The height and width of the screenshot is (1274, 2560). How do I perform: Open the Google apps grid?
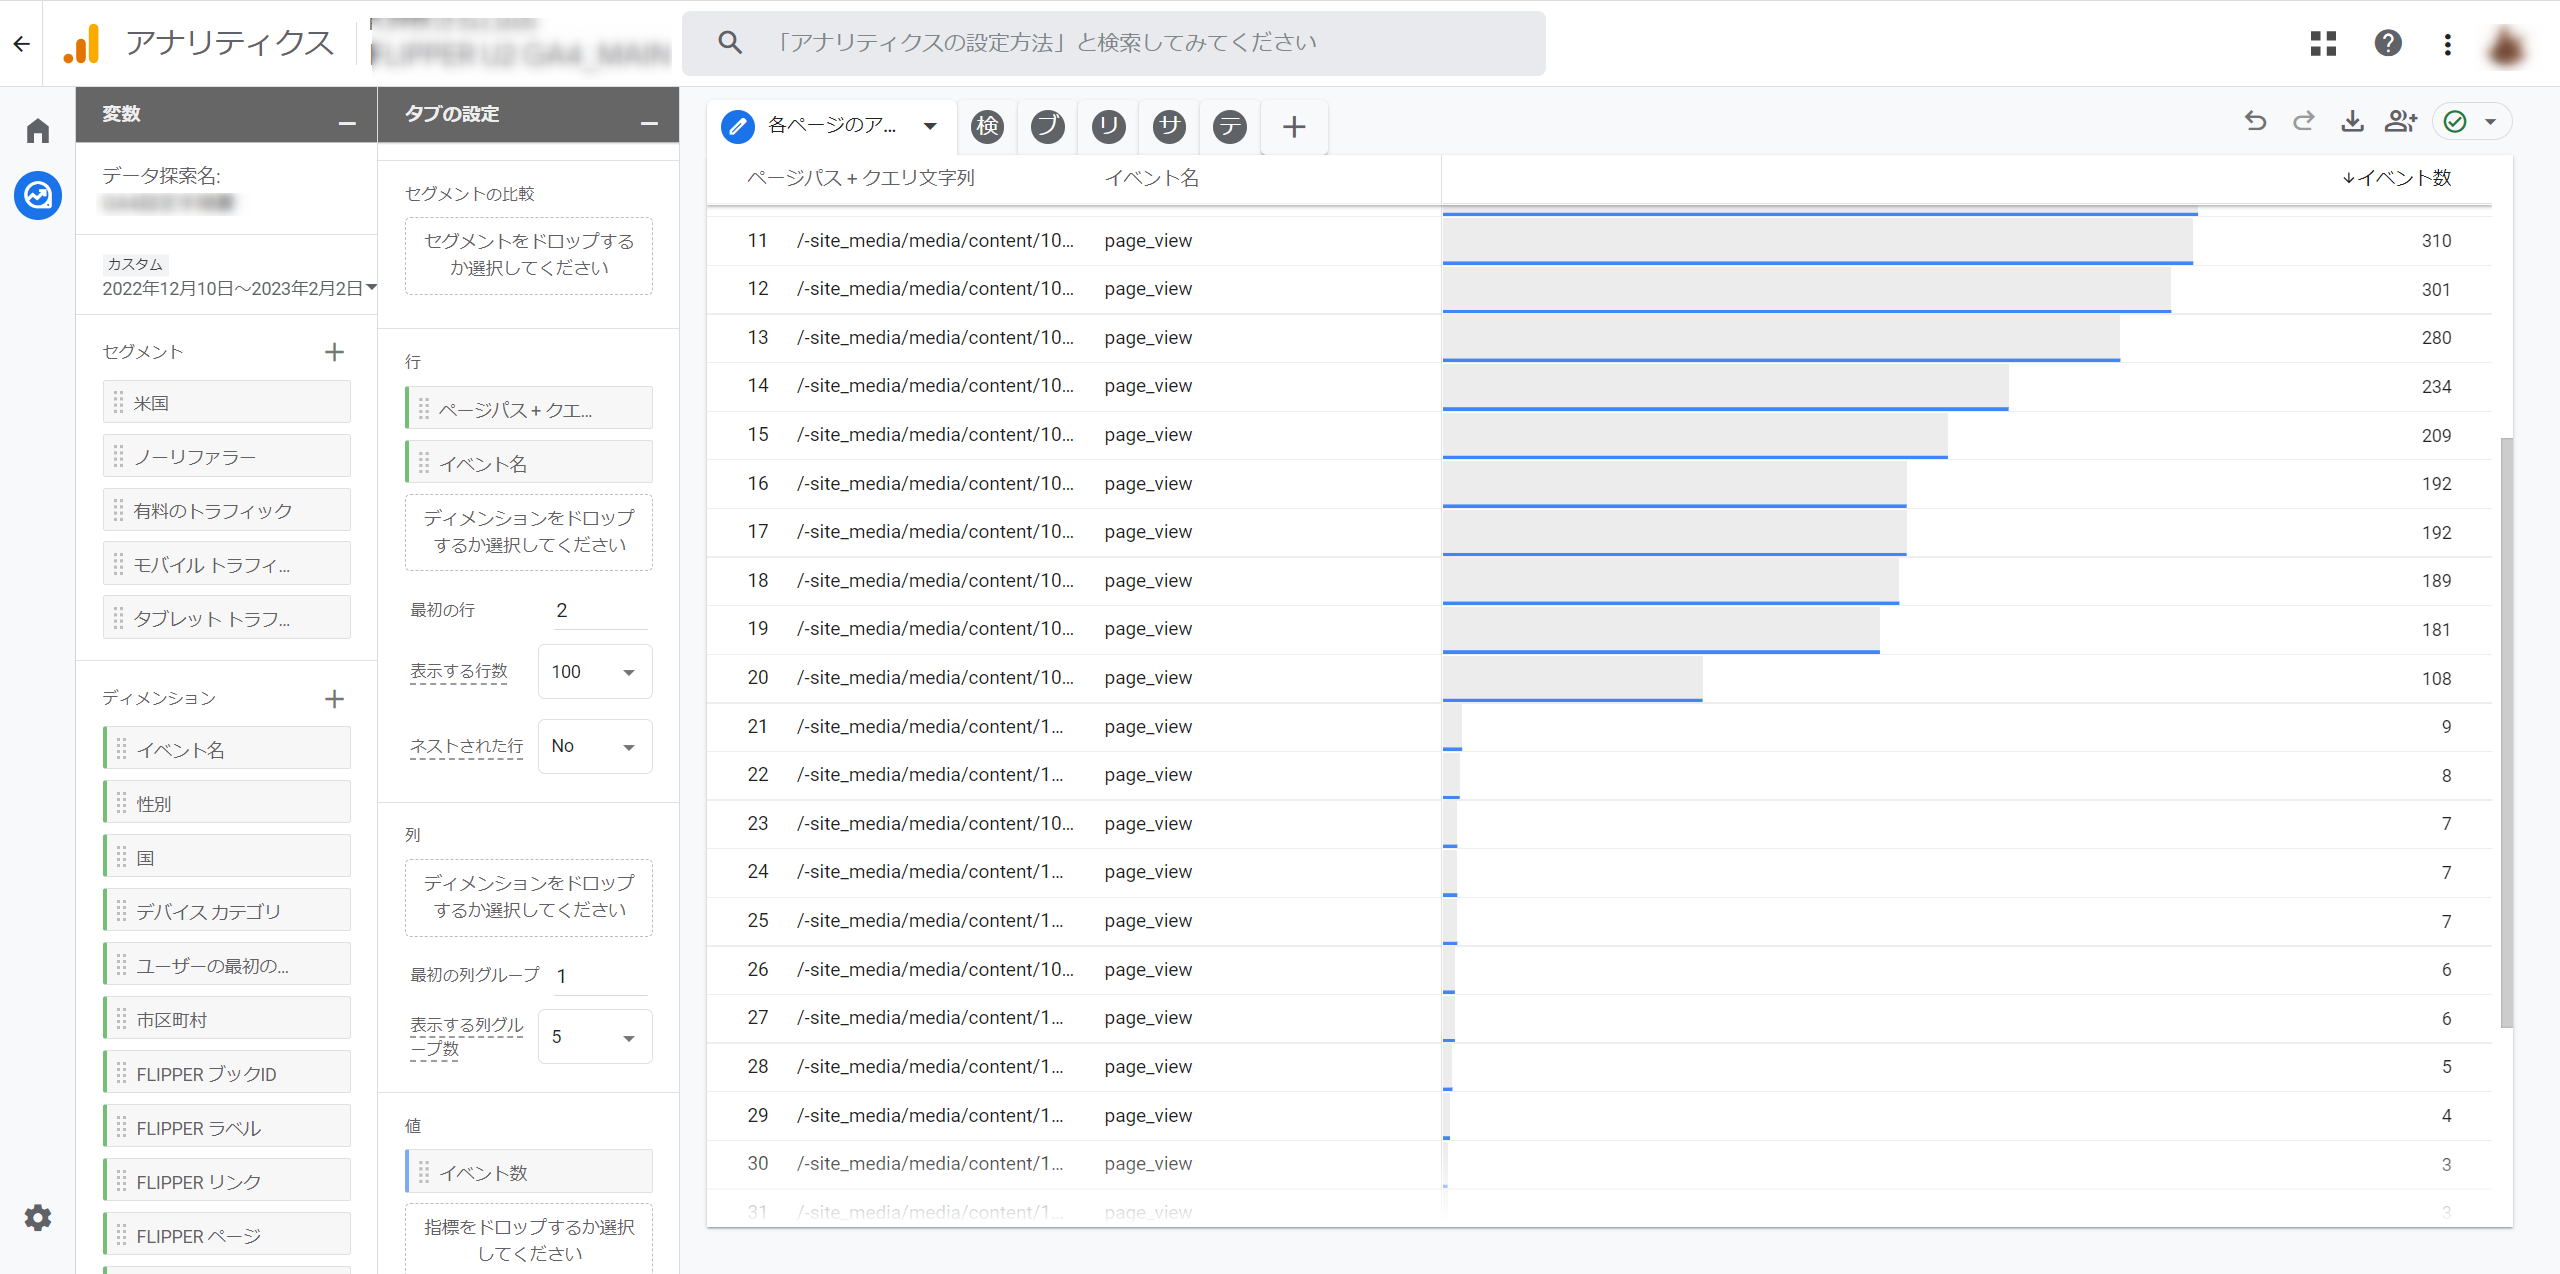click(x=2323, y=43)
